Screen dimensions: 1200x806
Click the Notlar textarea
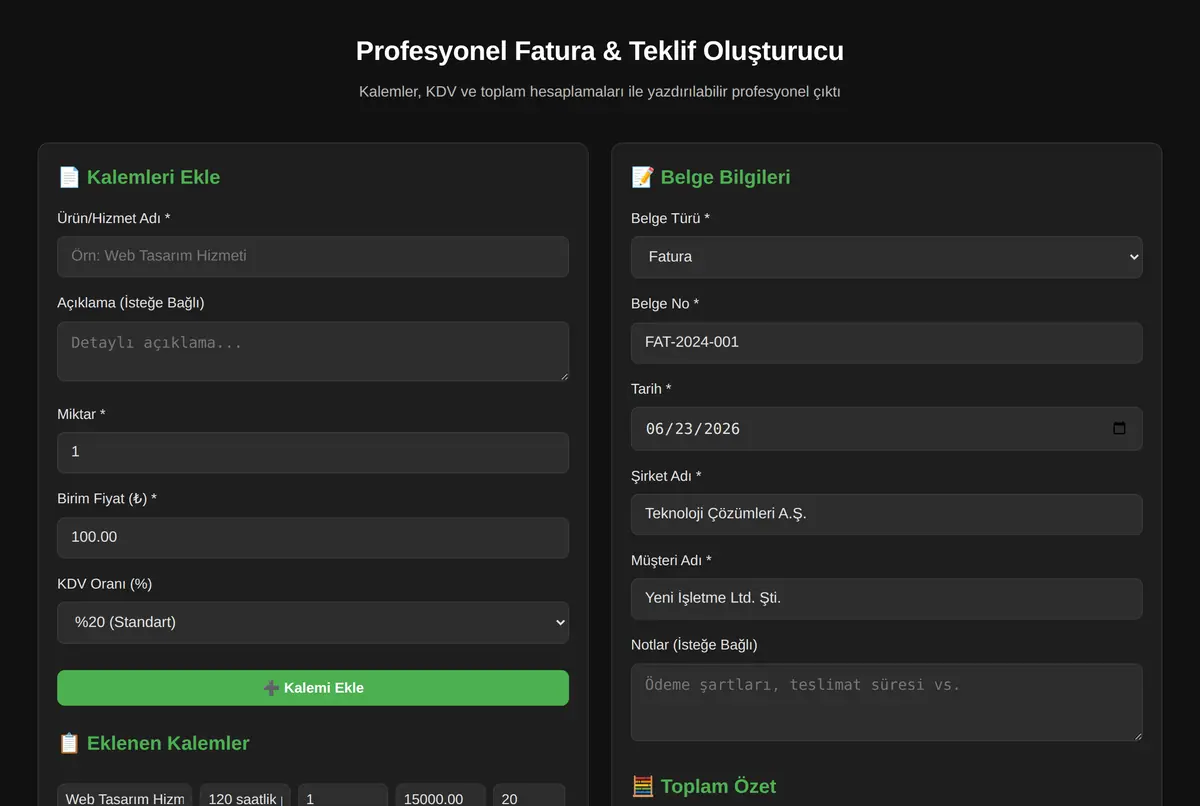[886, 702]
